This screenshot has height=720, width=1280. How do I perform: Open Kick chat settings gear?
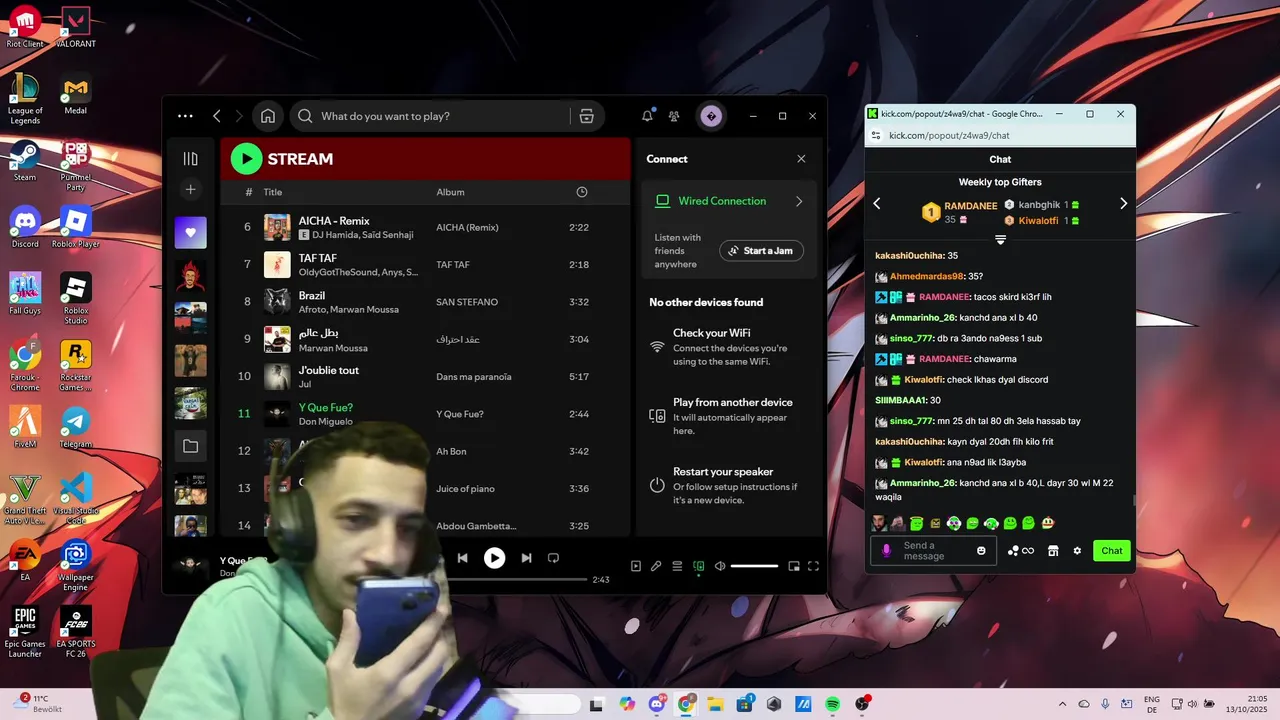click(x=1077, y=551)
